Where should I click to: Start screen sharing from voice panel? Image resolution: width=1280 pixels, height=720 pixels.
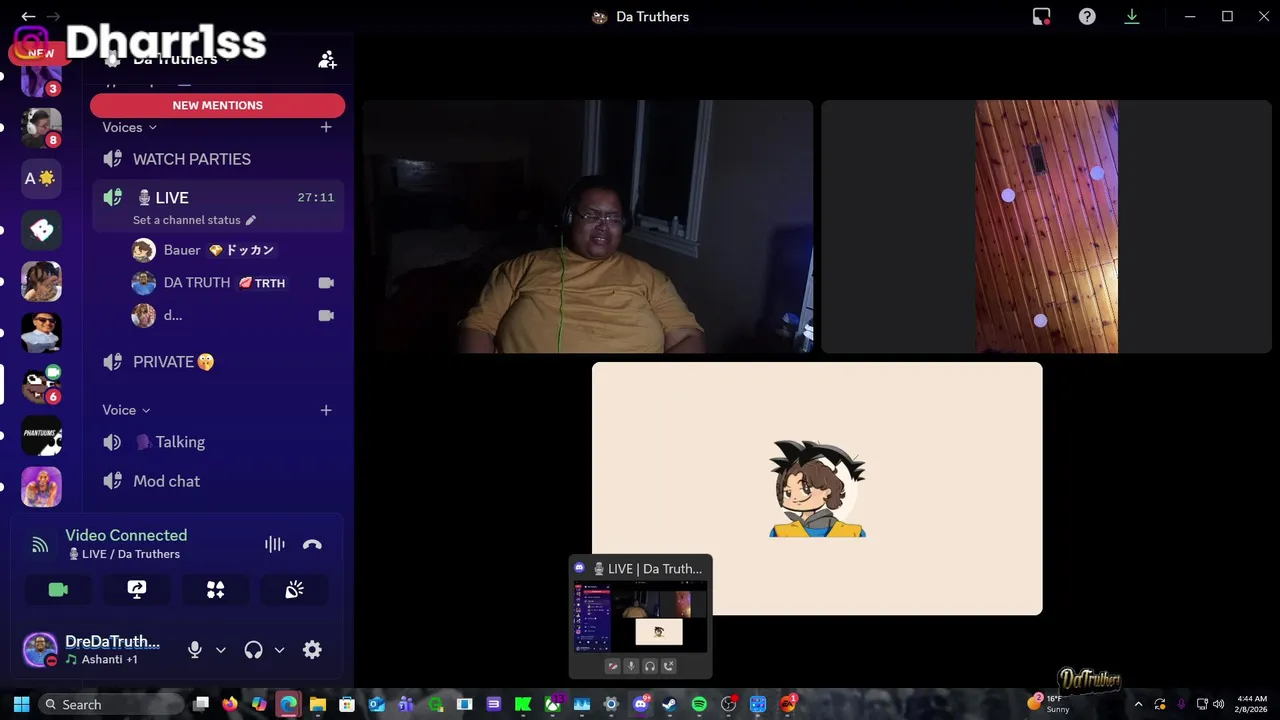click(x=137, y=590)
